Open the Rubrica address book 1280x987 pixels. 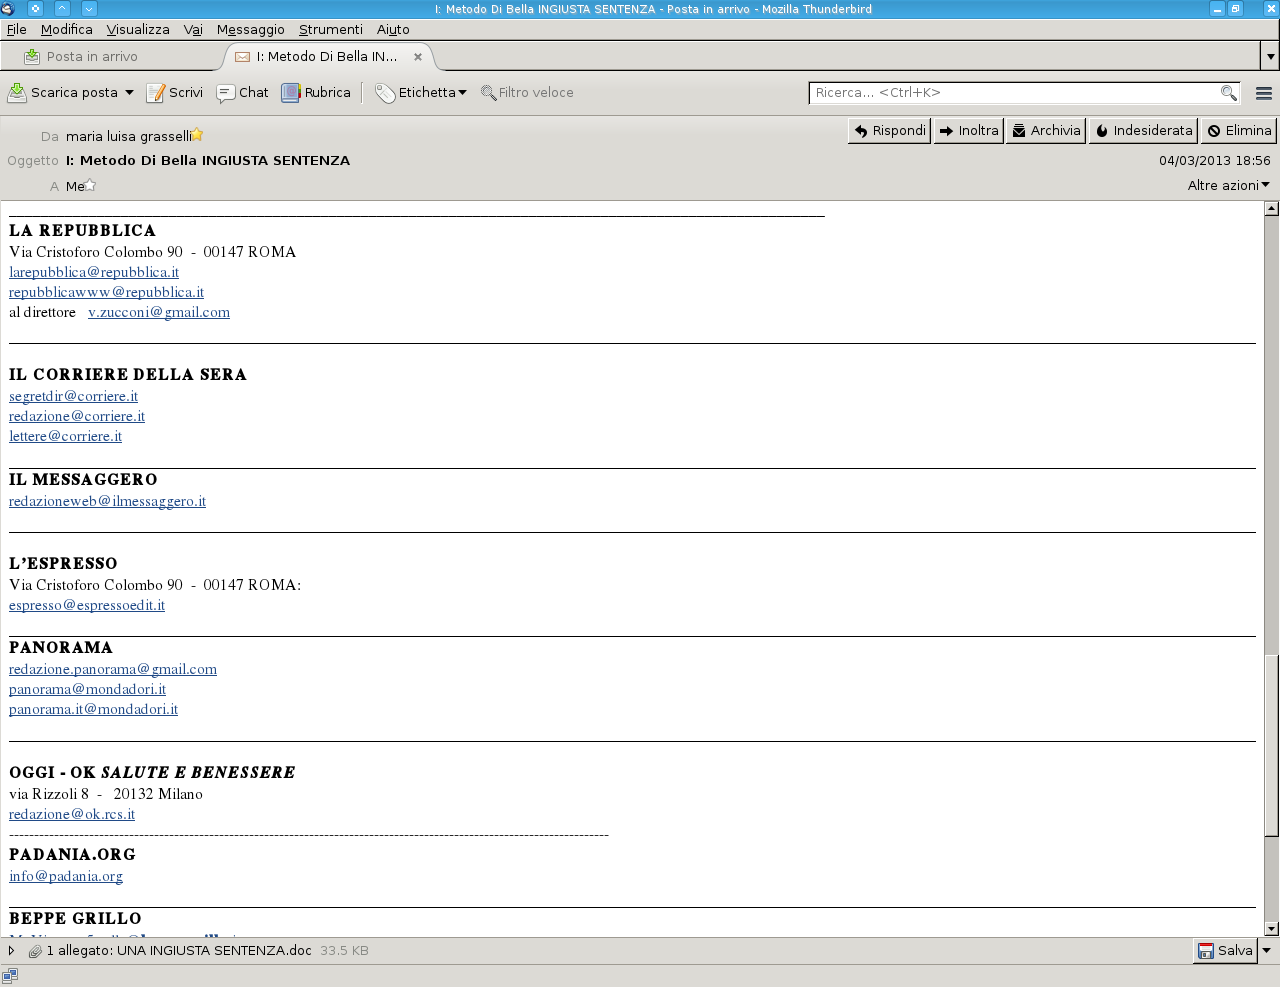point(316,93)
